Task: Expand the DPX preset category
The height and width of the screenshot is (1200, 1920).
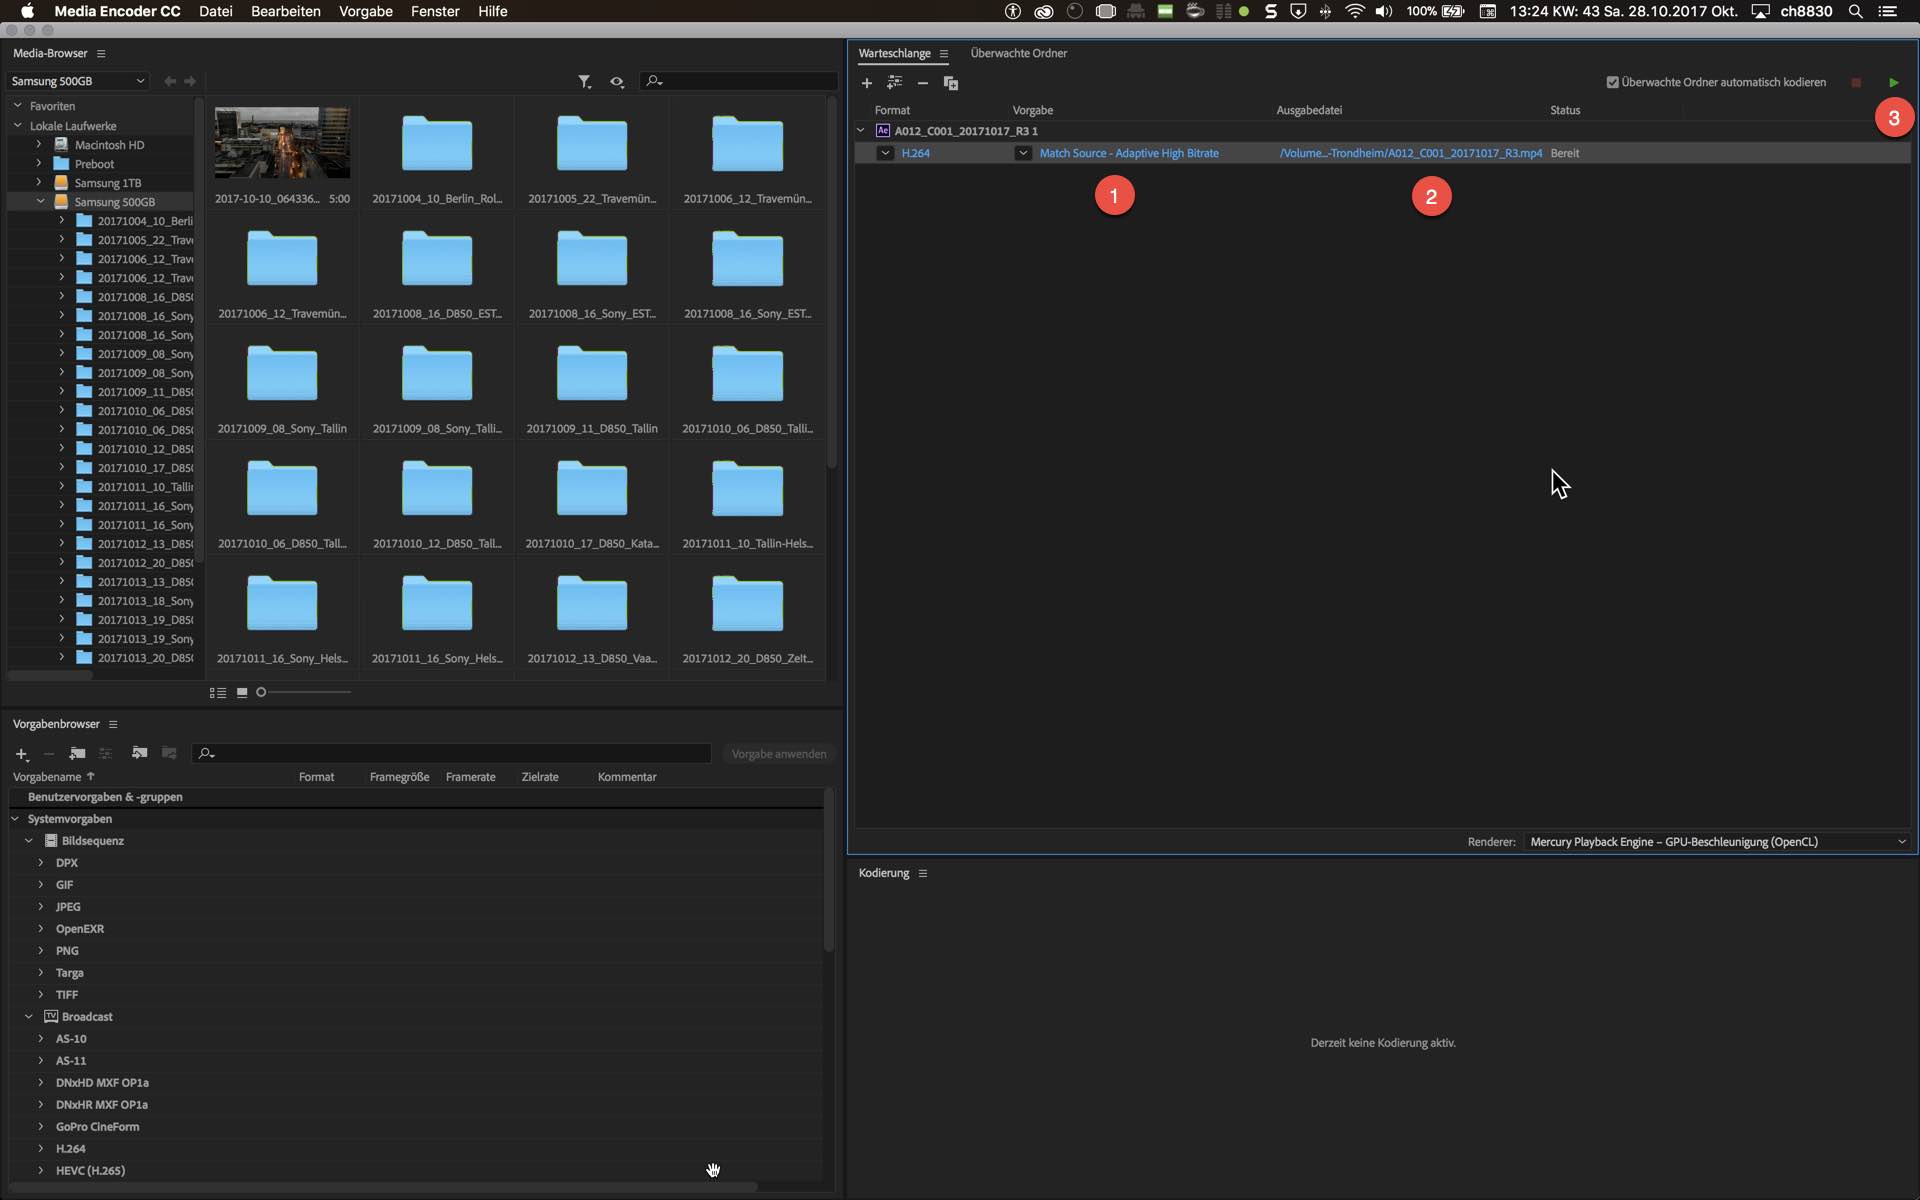Action: (x=41, y=862)
